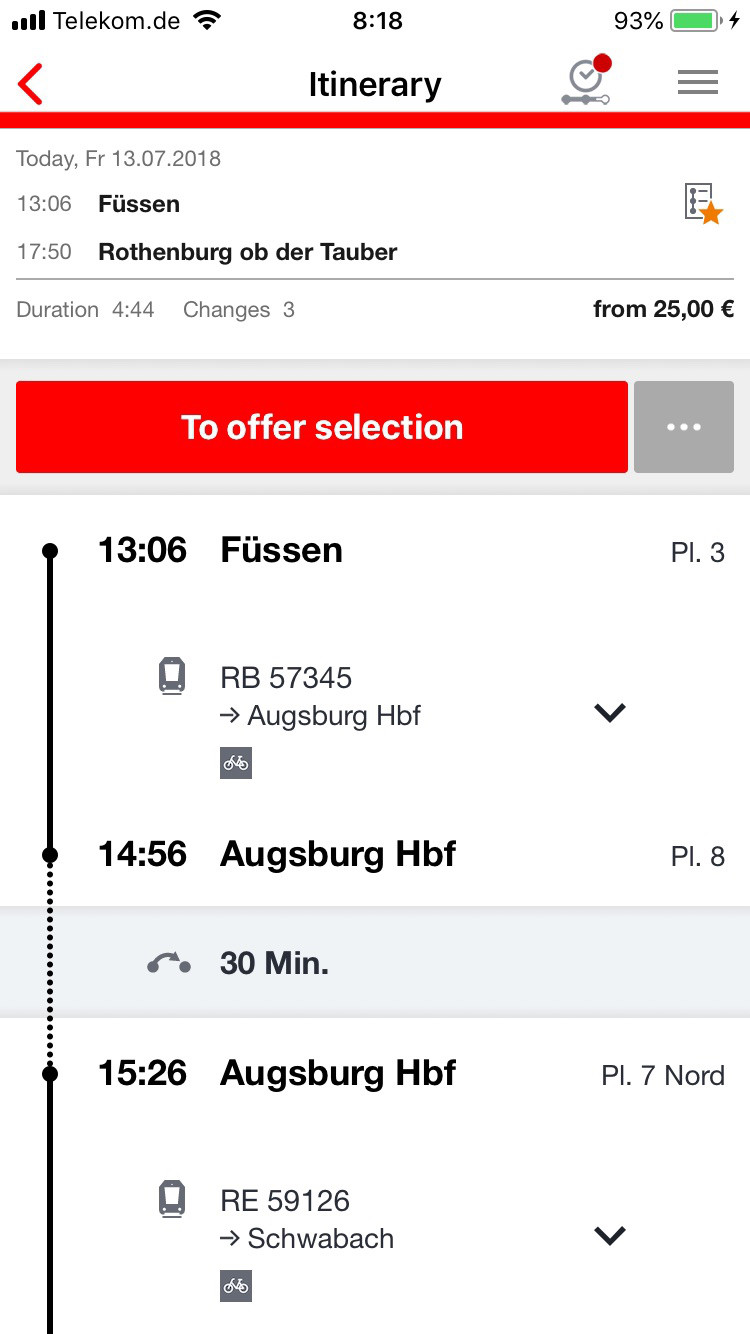
Task: Select the 15:26 Augsburg Hbf departure stop
Action: (x=375, y=1074)
